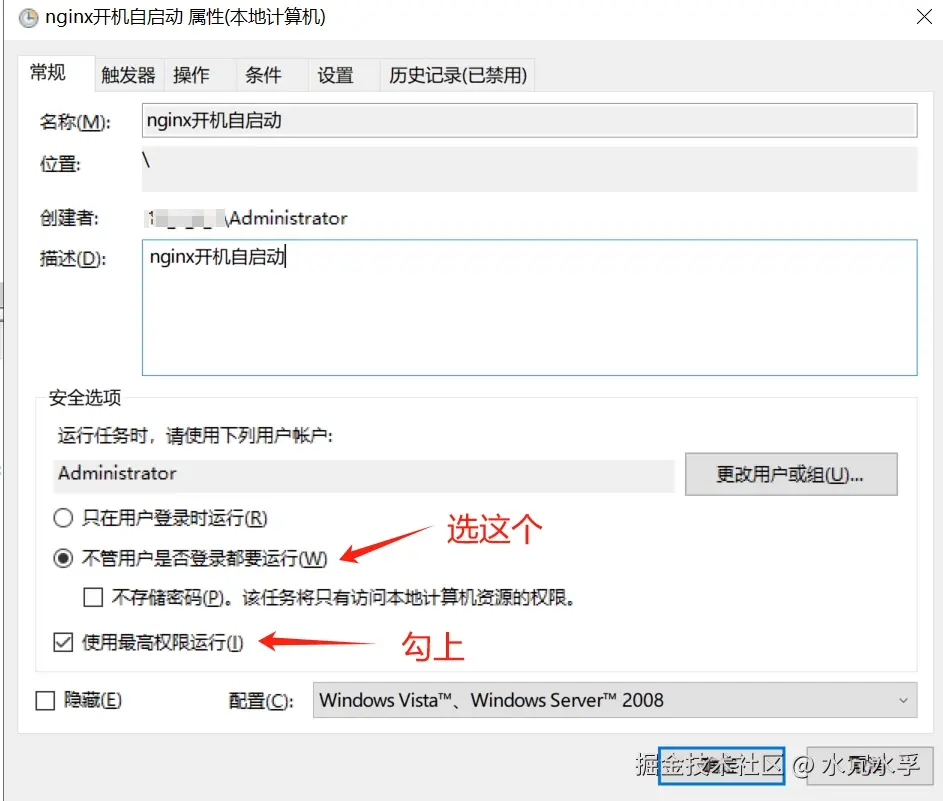Click the 位置 path field
The height and width of the screenshot is (801, 943).
(529, 170)
